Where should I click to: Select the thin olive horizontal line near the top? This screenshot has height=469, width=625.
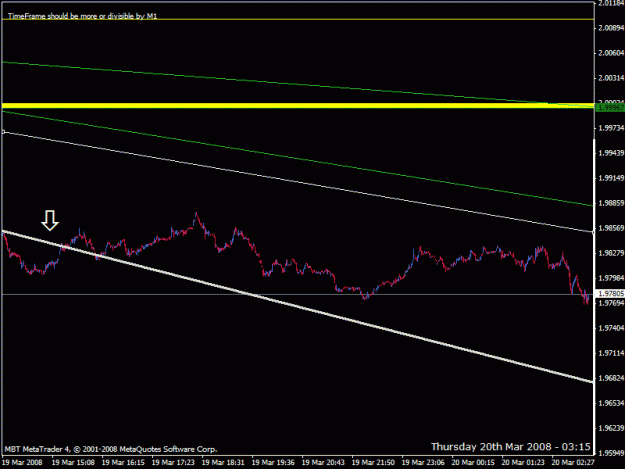[x=298, y=19]
